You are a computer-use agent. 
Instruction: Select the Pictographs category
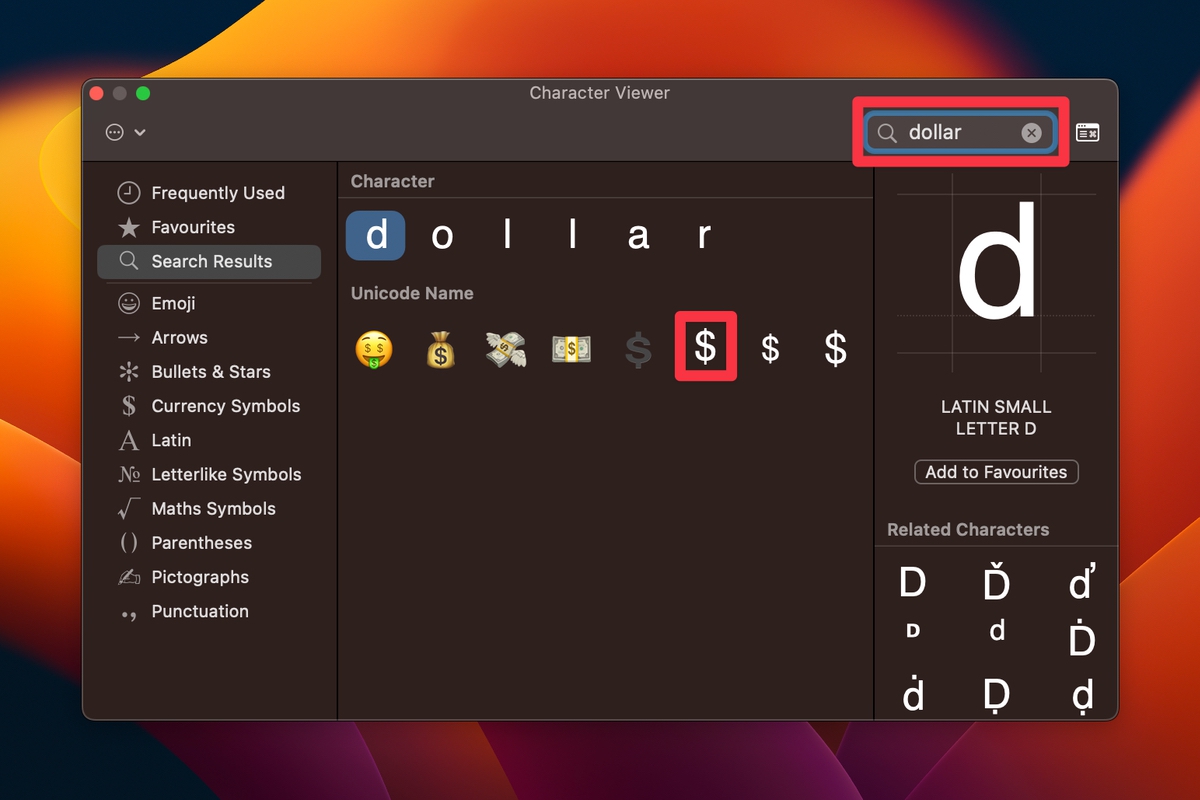200,577
